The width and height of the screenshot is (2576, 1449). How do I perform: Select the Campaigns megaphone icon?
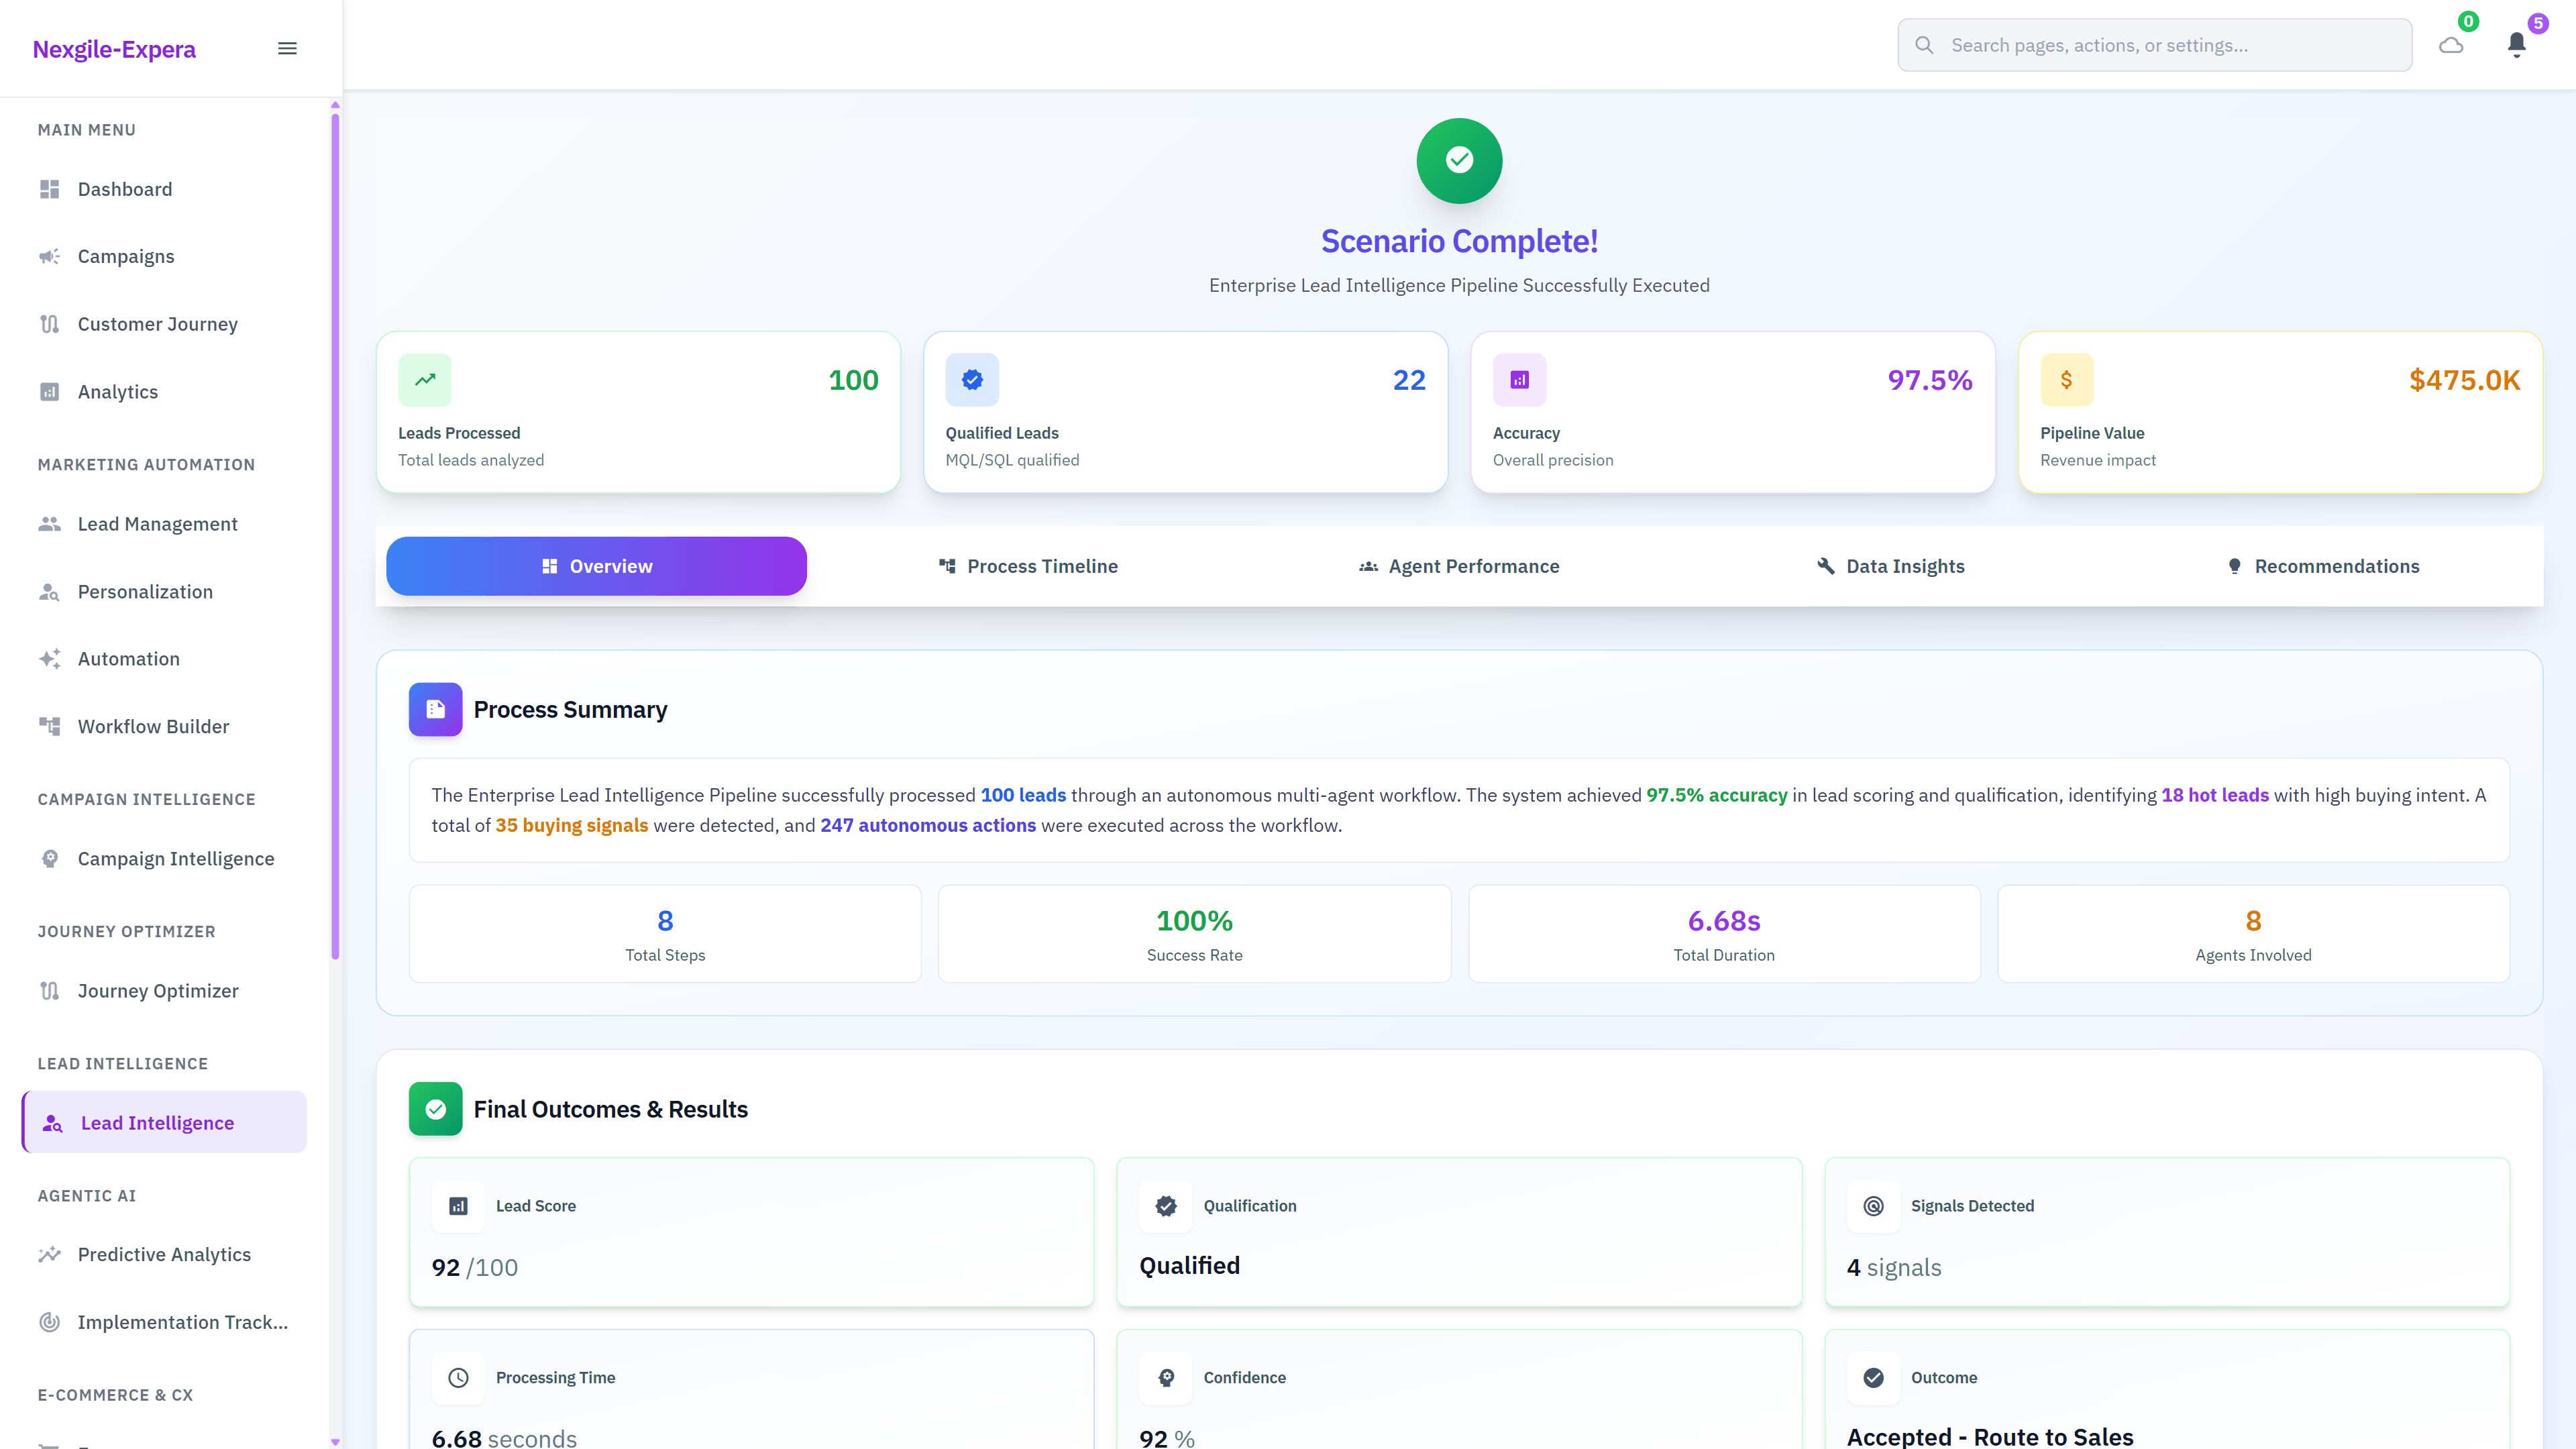[50, 256]
